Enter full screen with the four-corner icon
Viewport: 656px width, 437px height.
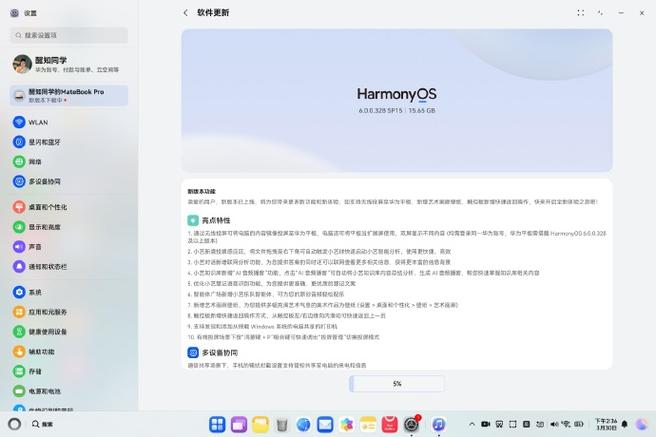[581, 13]
